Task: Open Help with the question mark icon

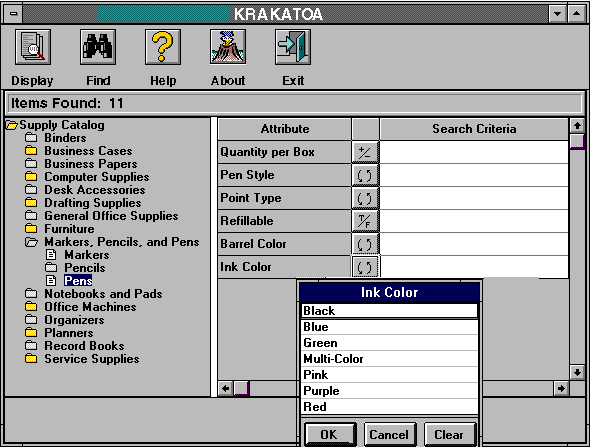Action: pos(163,47)
